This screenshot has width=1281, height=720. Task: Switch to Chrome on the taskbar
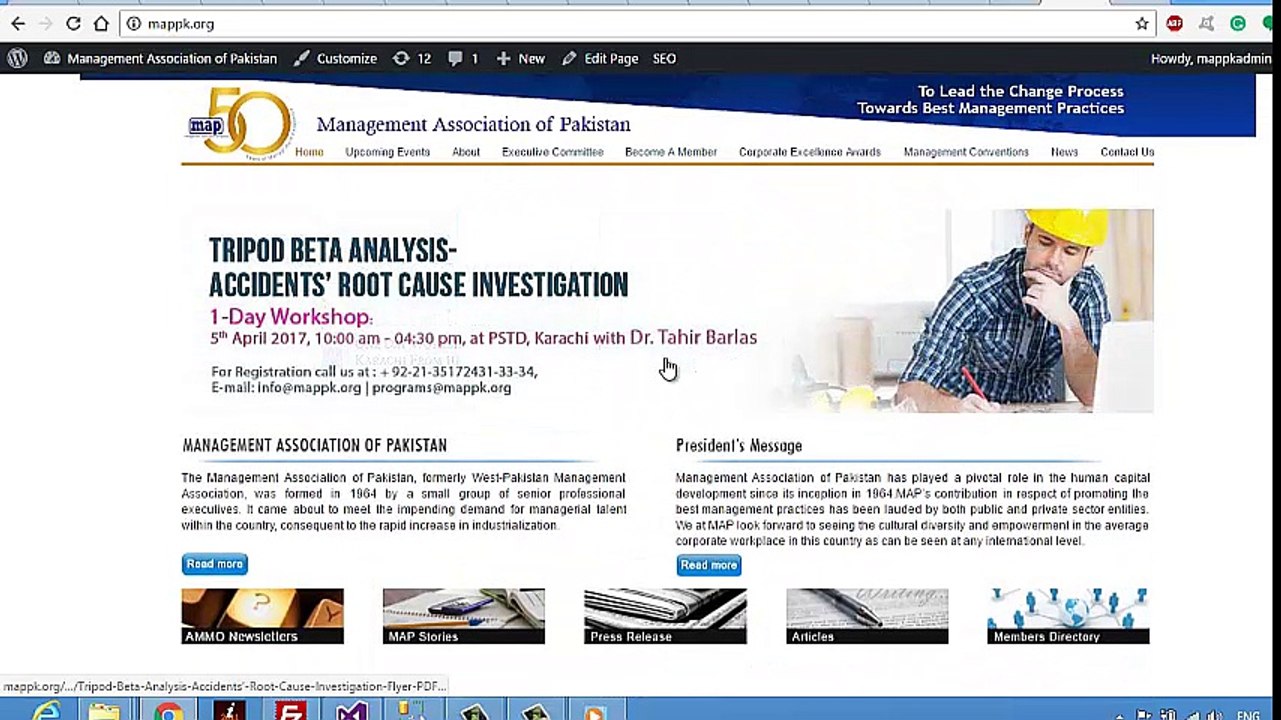coord(168,712)
